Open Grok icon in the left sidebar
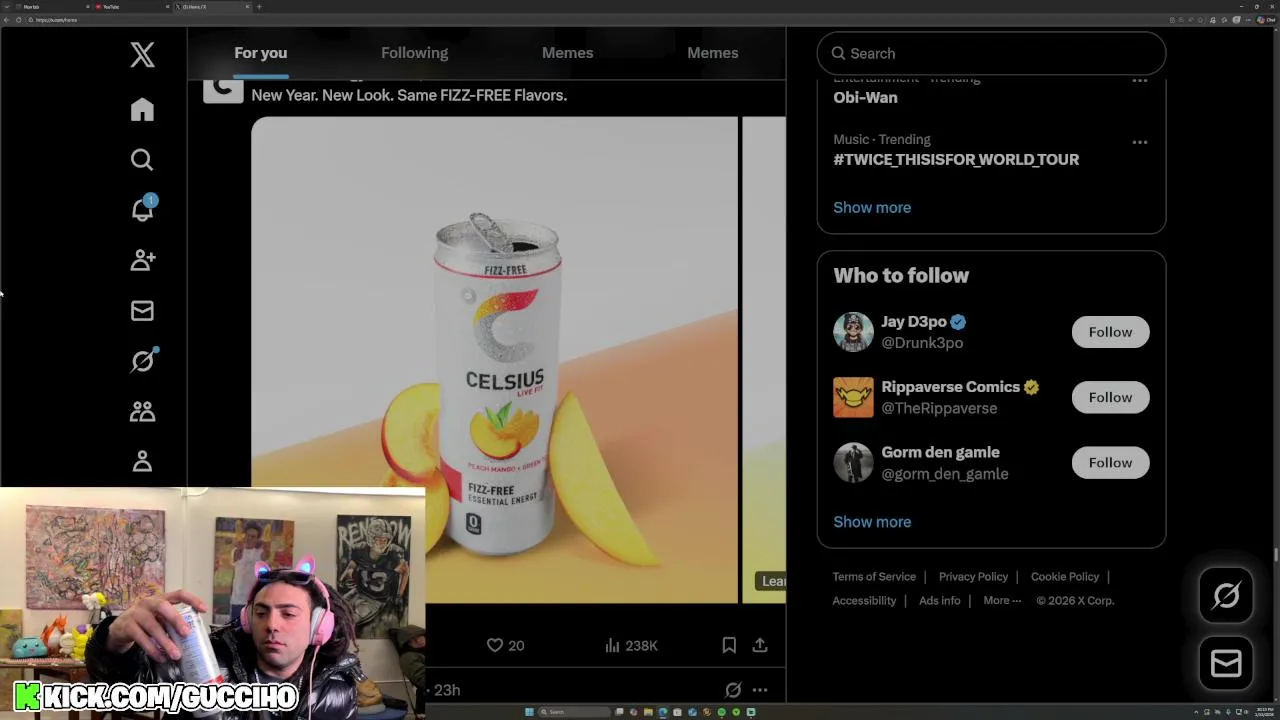This screenshot has width=1280, height=720. tap(142, 361)
